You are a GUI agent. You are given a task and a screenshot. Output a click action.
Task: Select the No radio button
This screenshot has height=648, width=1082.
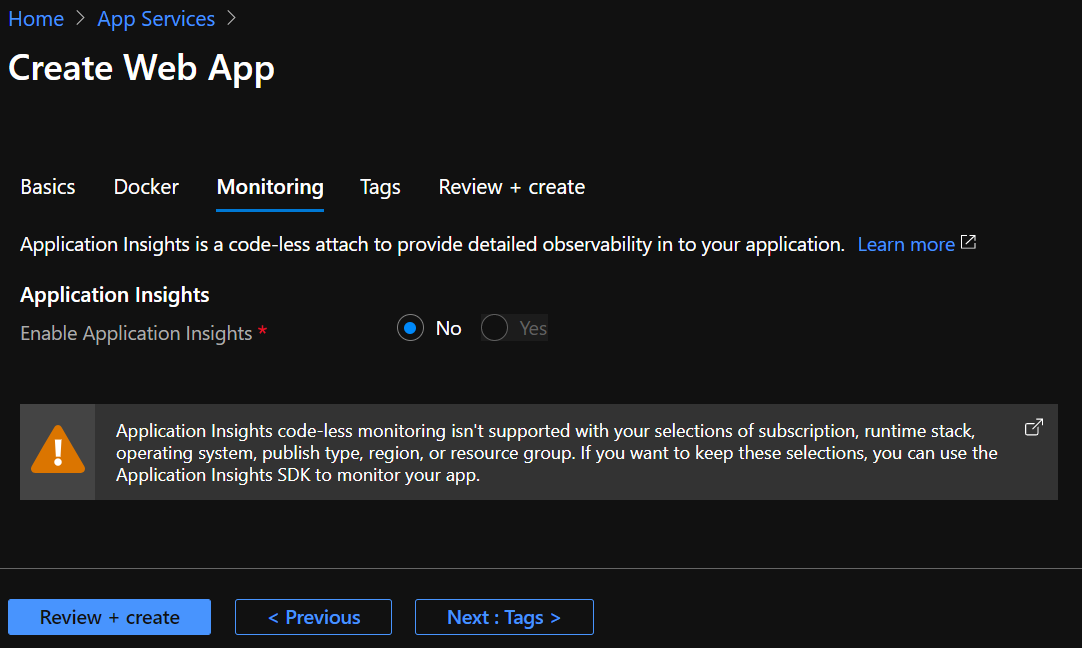pos(411,328)
